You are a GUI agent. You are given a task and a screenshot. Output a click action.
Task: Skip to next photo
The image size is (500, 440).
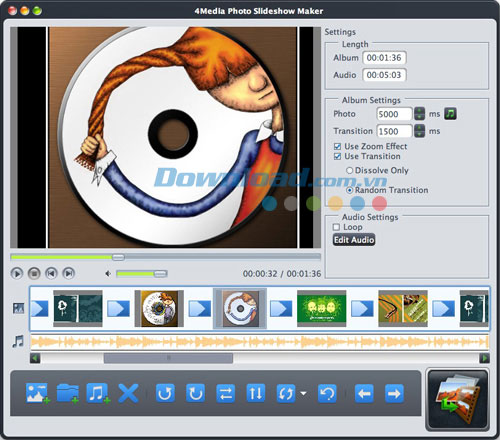point(69,274)
